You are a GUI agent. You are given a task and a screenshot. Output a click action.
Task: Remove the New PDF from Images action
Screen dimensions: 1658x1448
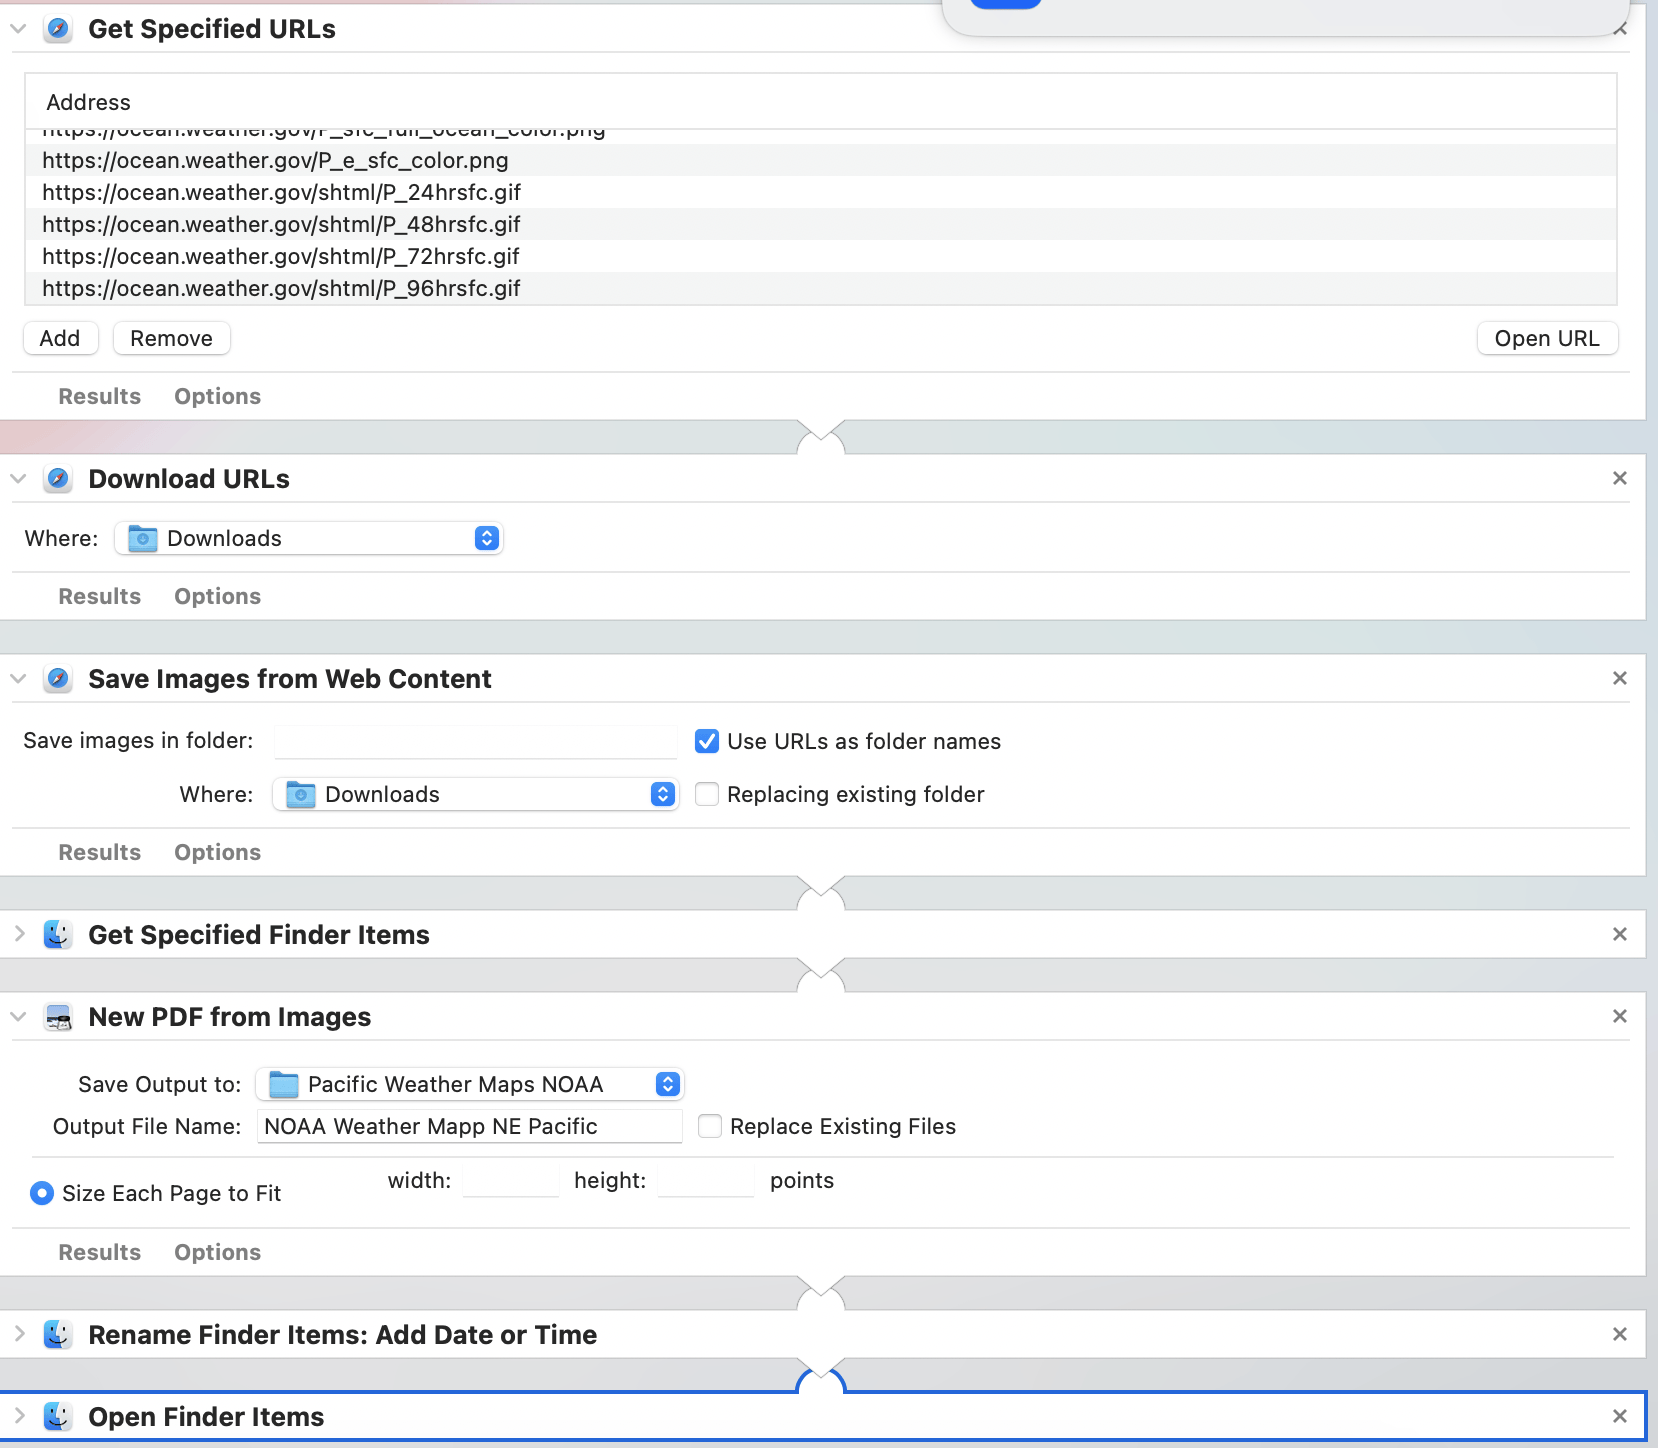pyautogui.click(x=1619, y=1017)
